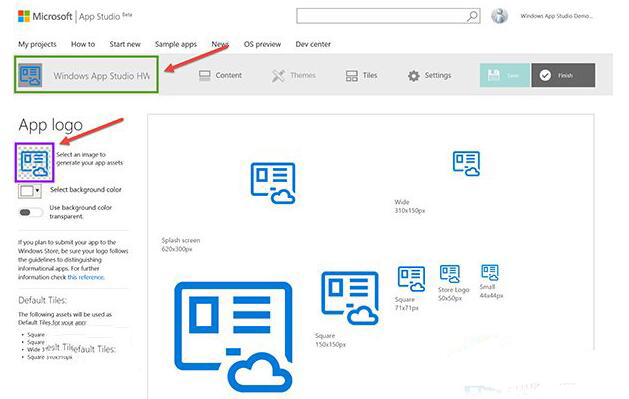Click the Save floppy disk icon

pos(494,75)
